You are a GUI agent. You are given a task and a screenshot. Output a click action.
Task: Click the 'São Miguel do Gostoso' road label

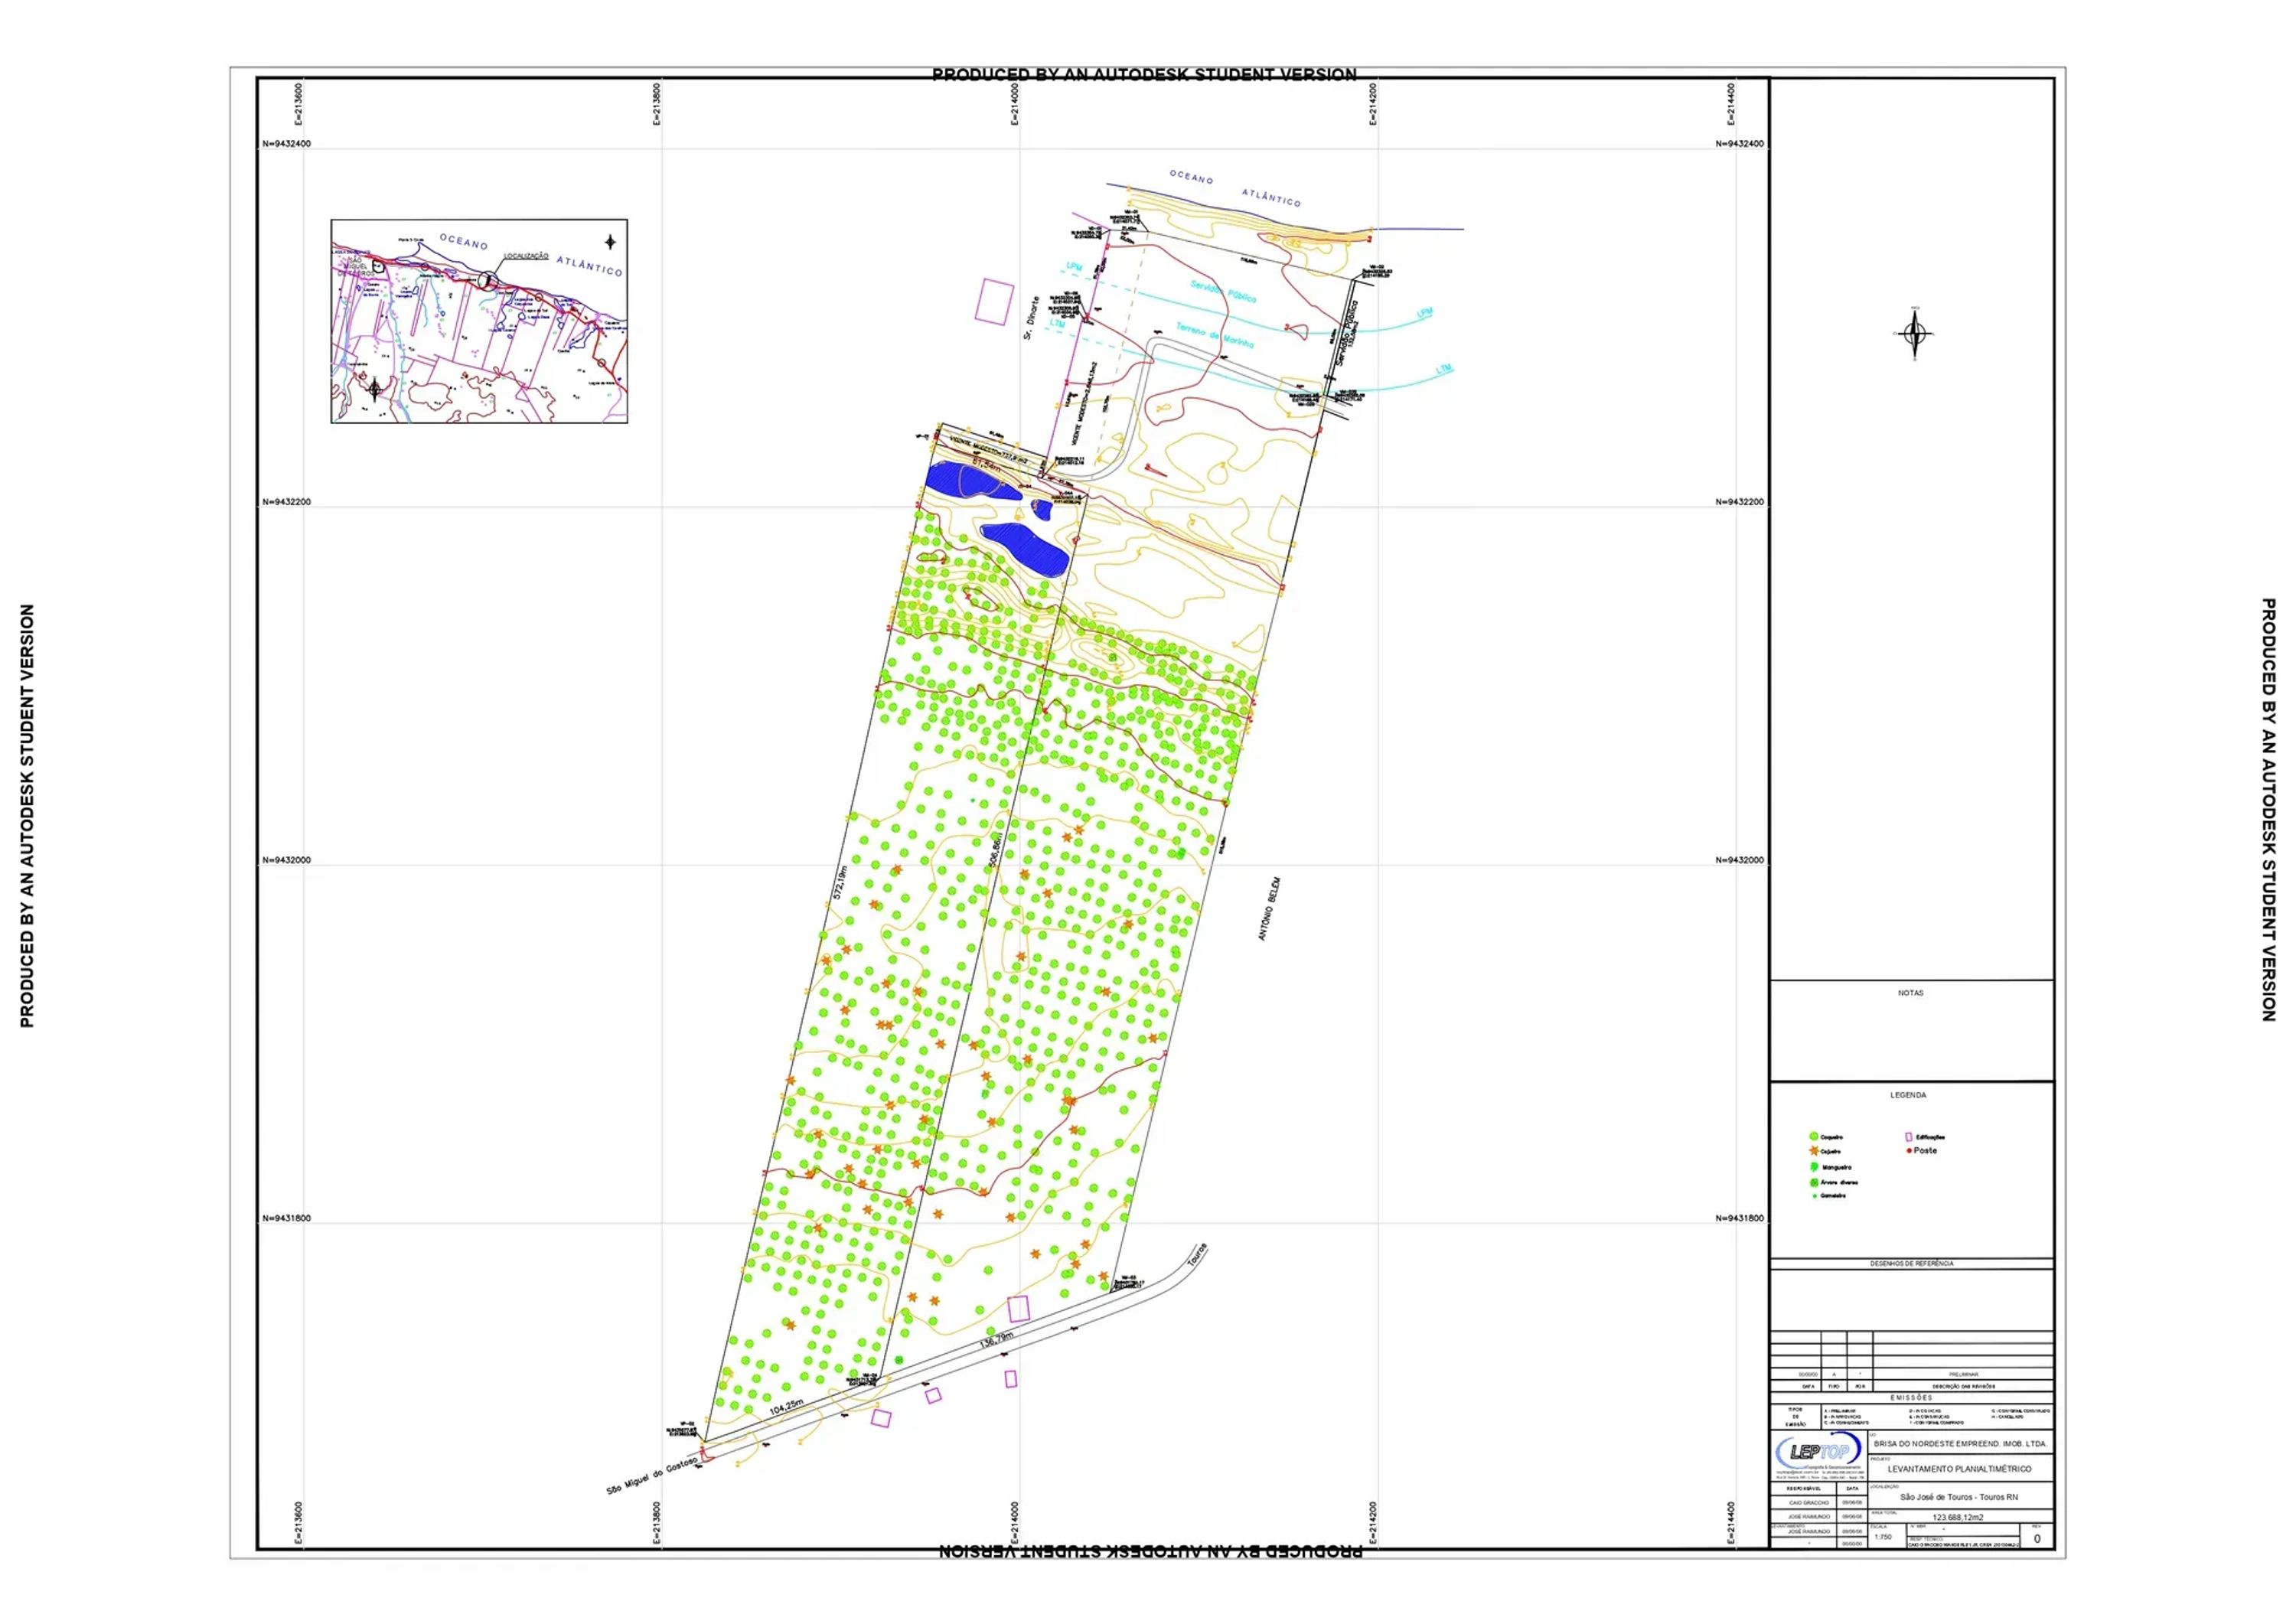652,1476
